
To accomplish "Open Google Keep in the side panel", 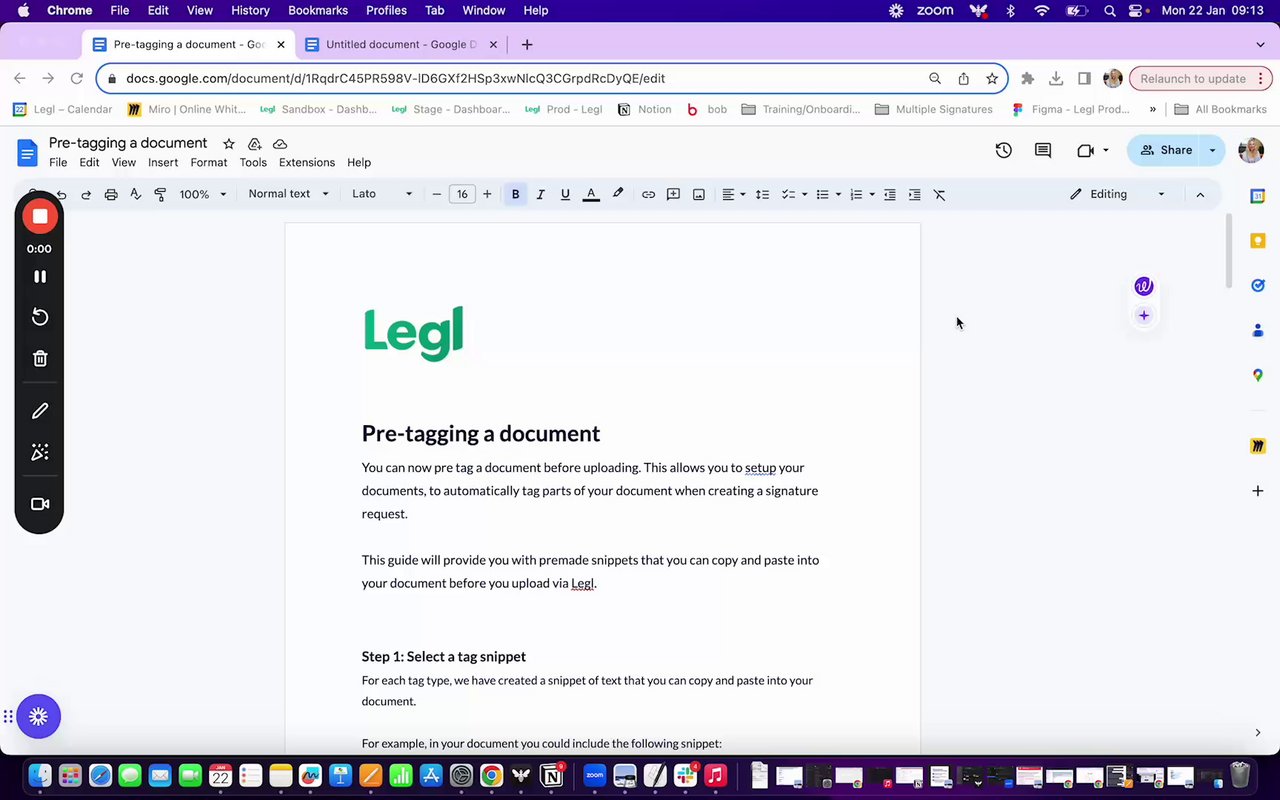I will [x=1258, y=241].
